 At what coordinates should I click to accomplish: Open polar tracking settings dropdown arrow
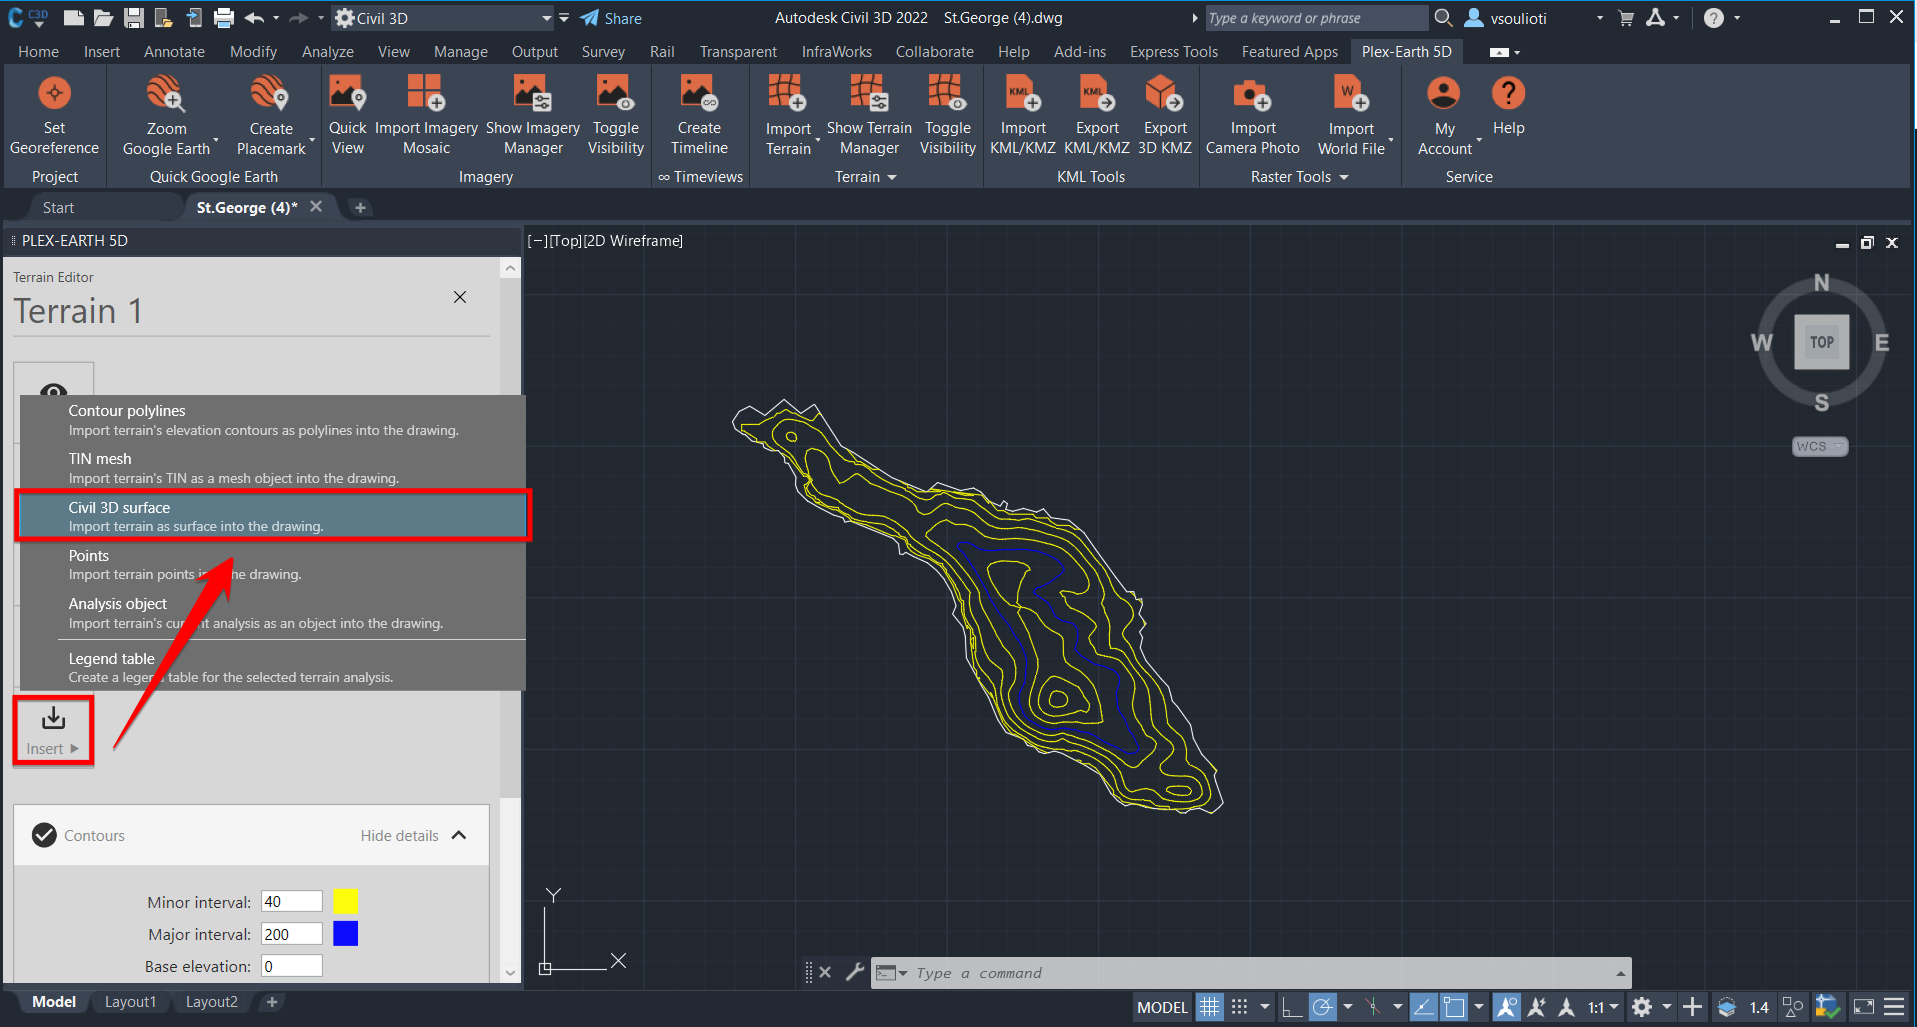[1347, 1007]
